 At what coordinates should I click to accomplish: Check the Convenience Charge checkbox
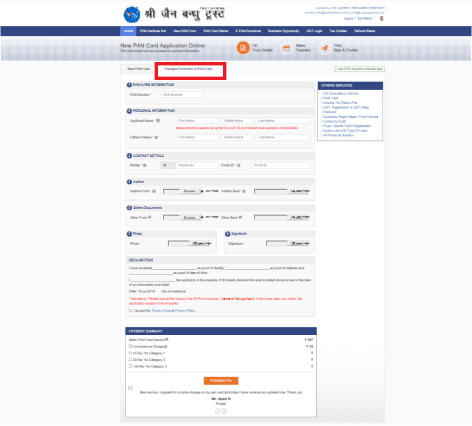[130, 346]
